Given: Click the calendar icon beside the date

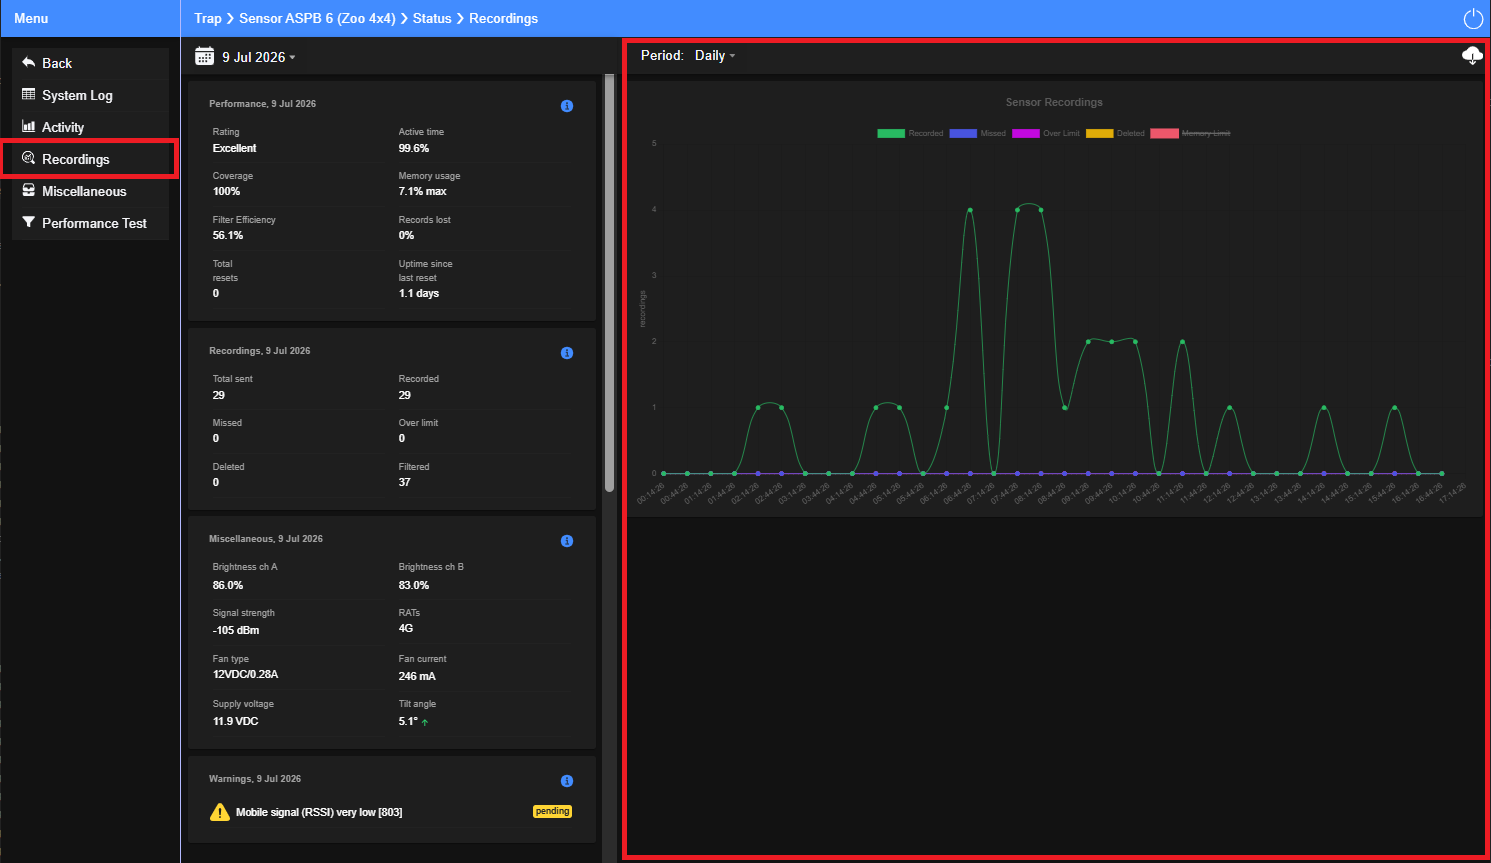Looking at the screenshot, I should [205, 56].
